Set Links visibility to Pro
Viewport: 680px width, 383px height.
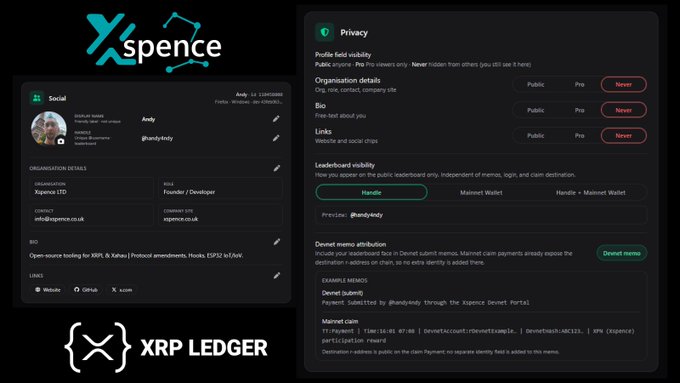pos(579,136)
